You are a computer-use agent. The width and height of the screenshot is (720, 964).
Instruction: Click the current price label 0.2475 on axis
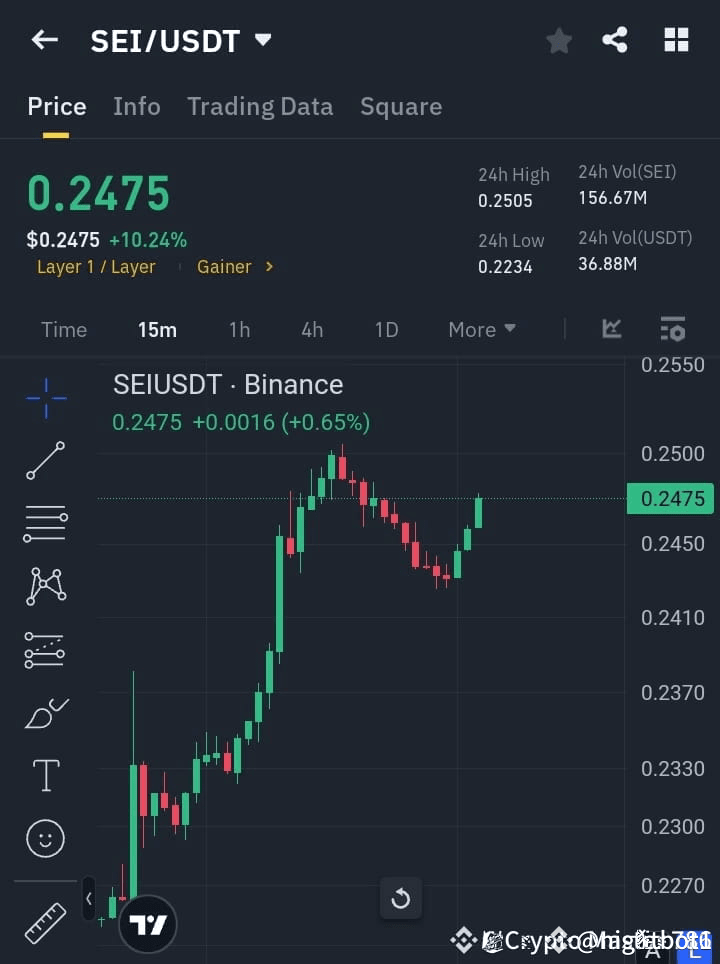(670, 499)
